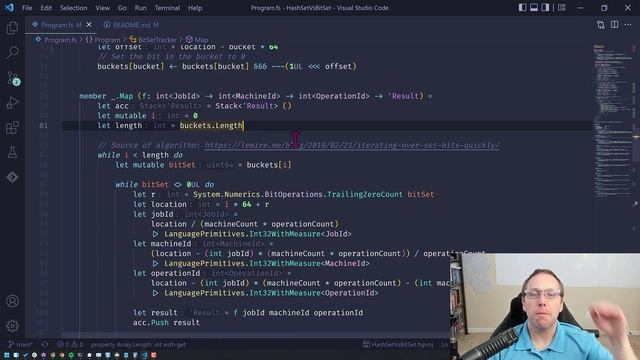Open the File menu
Viewport: 640px width, 360px height.
27,8
